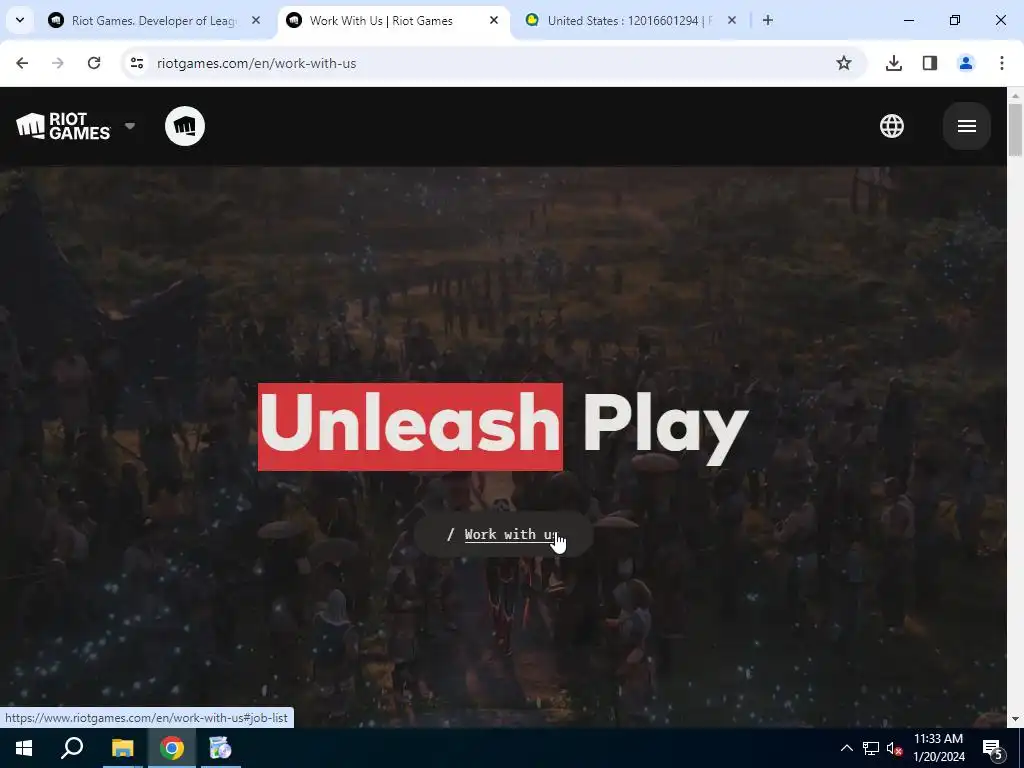This screenshot has width=1024, height=768.
Task: Click the scrollbar up arrow
Action: coord(1015,95)
